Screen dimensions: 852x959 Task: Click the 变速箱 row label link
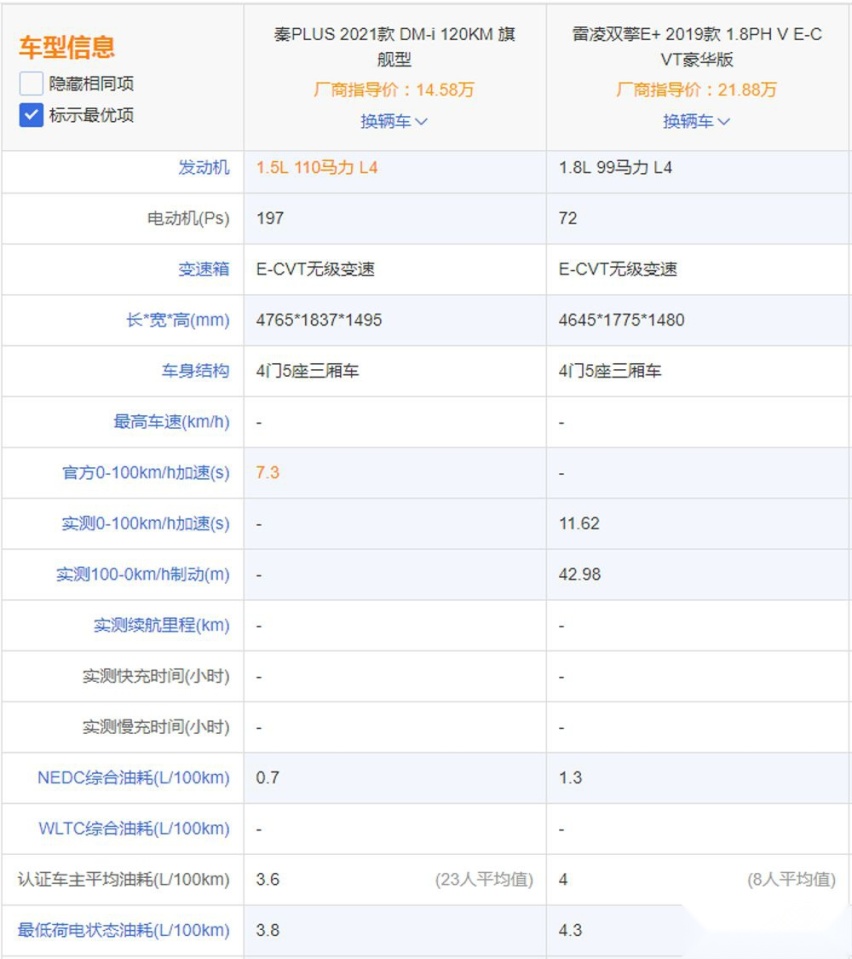pyautogui.click(x=204, y=269)
